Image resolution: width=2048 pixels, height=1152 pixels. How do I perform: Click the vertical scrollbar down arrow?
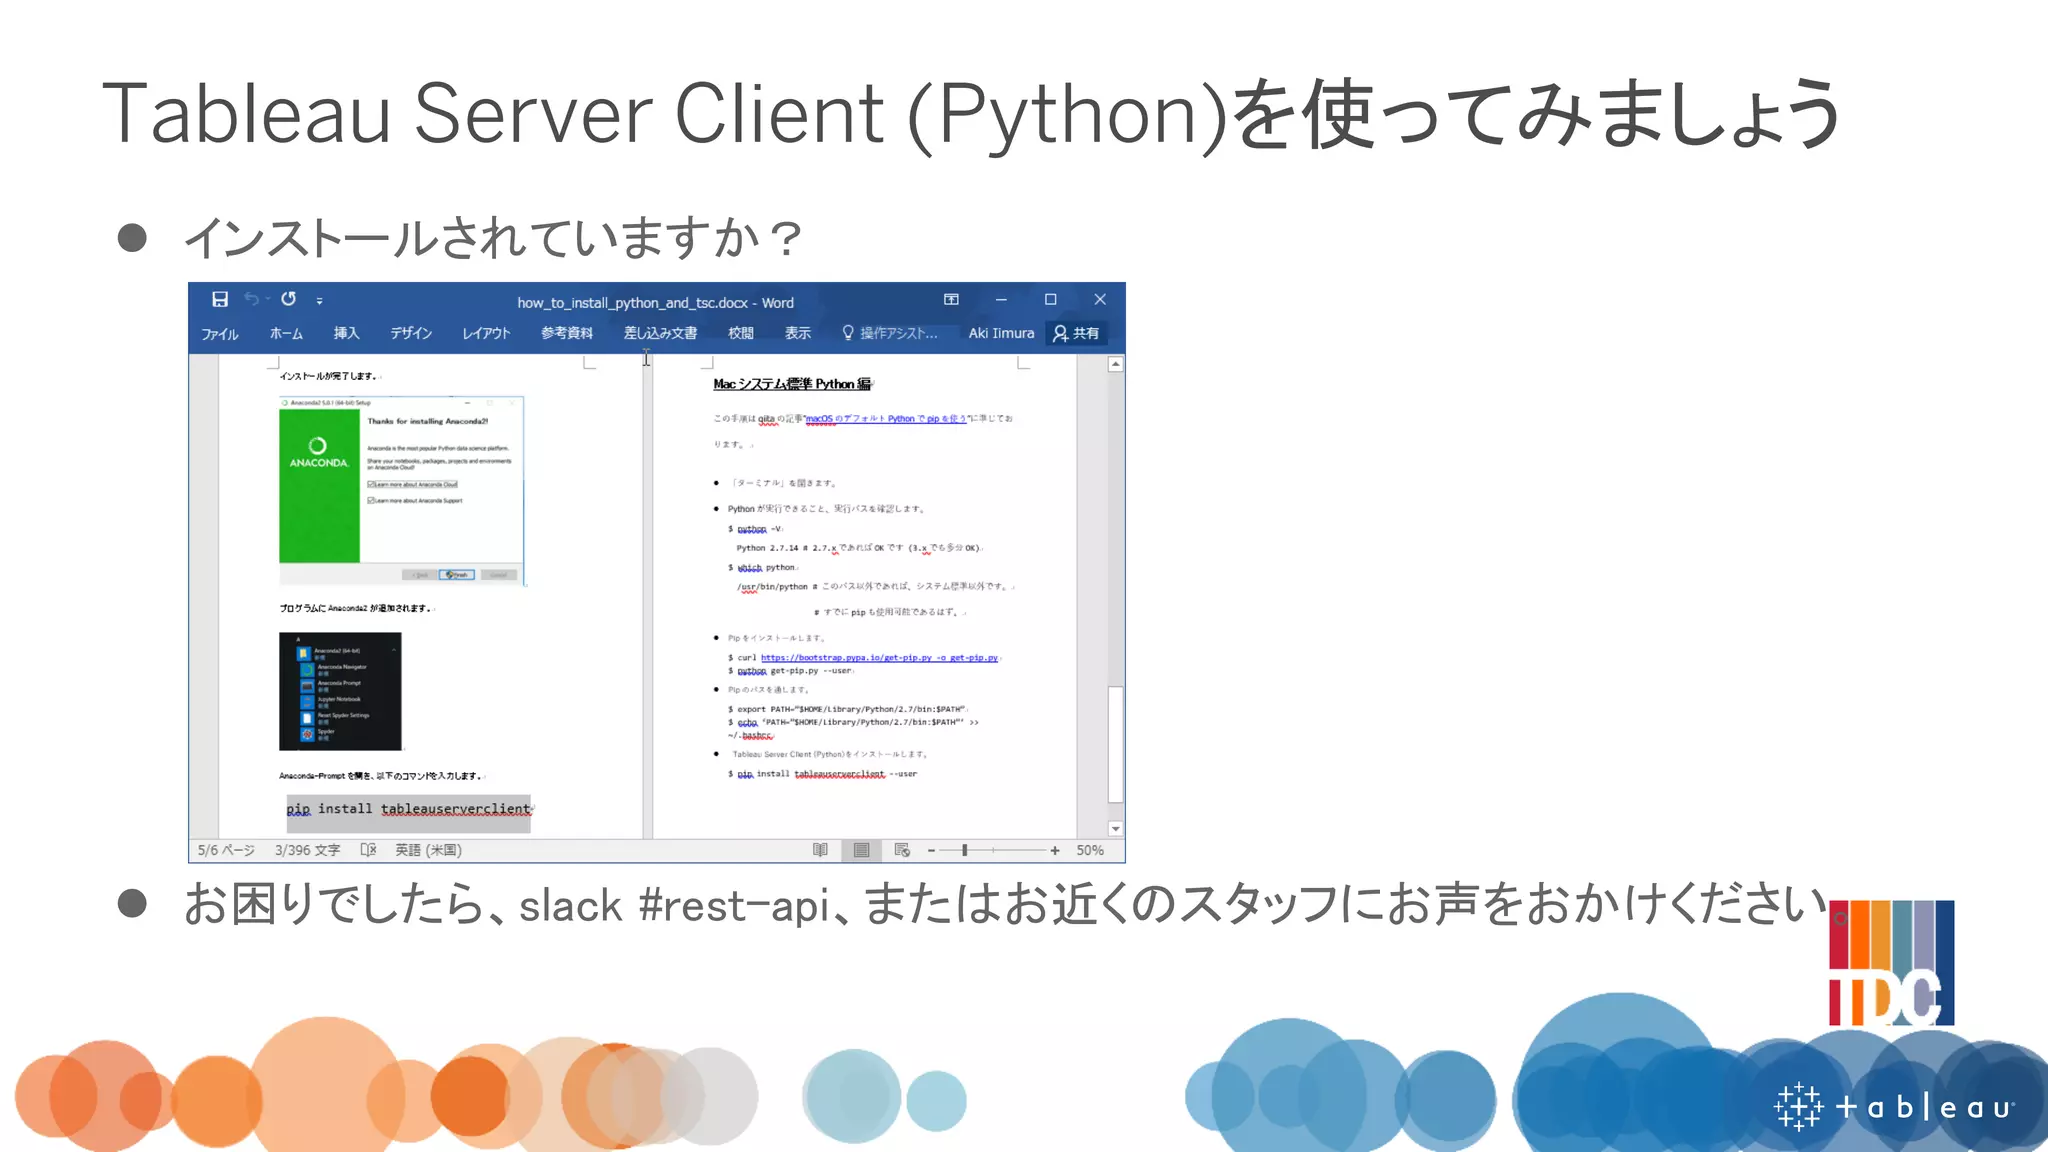point(1116,829)
